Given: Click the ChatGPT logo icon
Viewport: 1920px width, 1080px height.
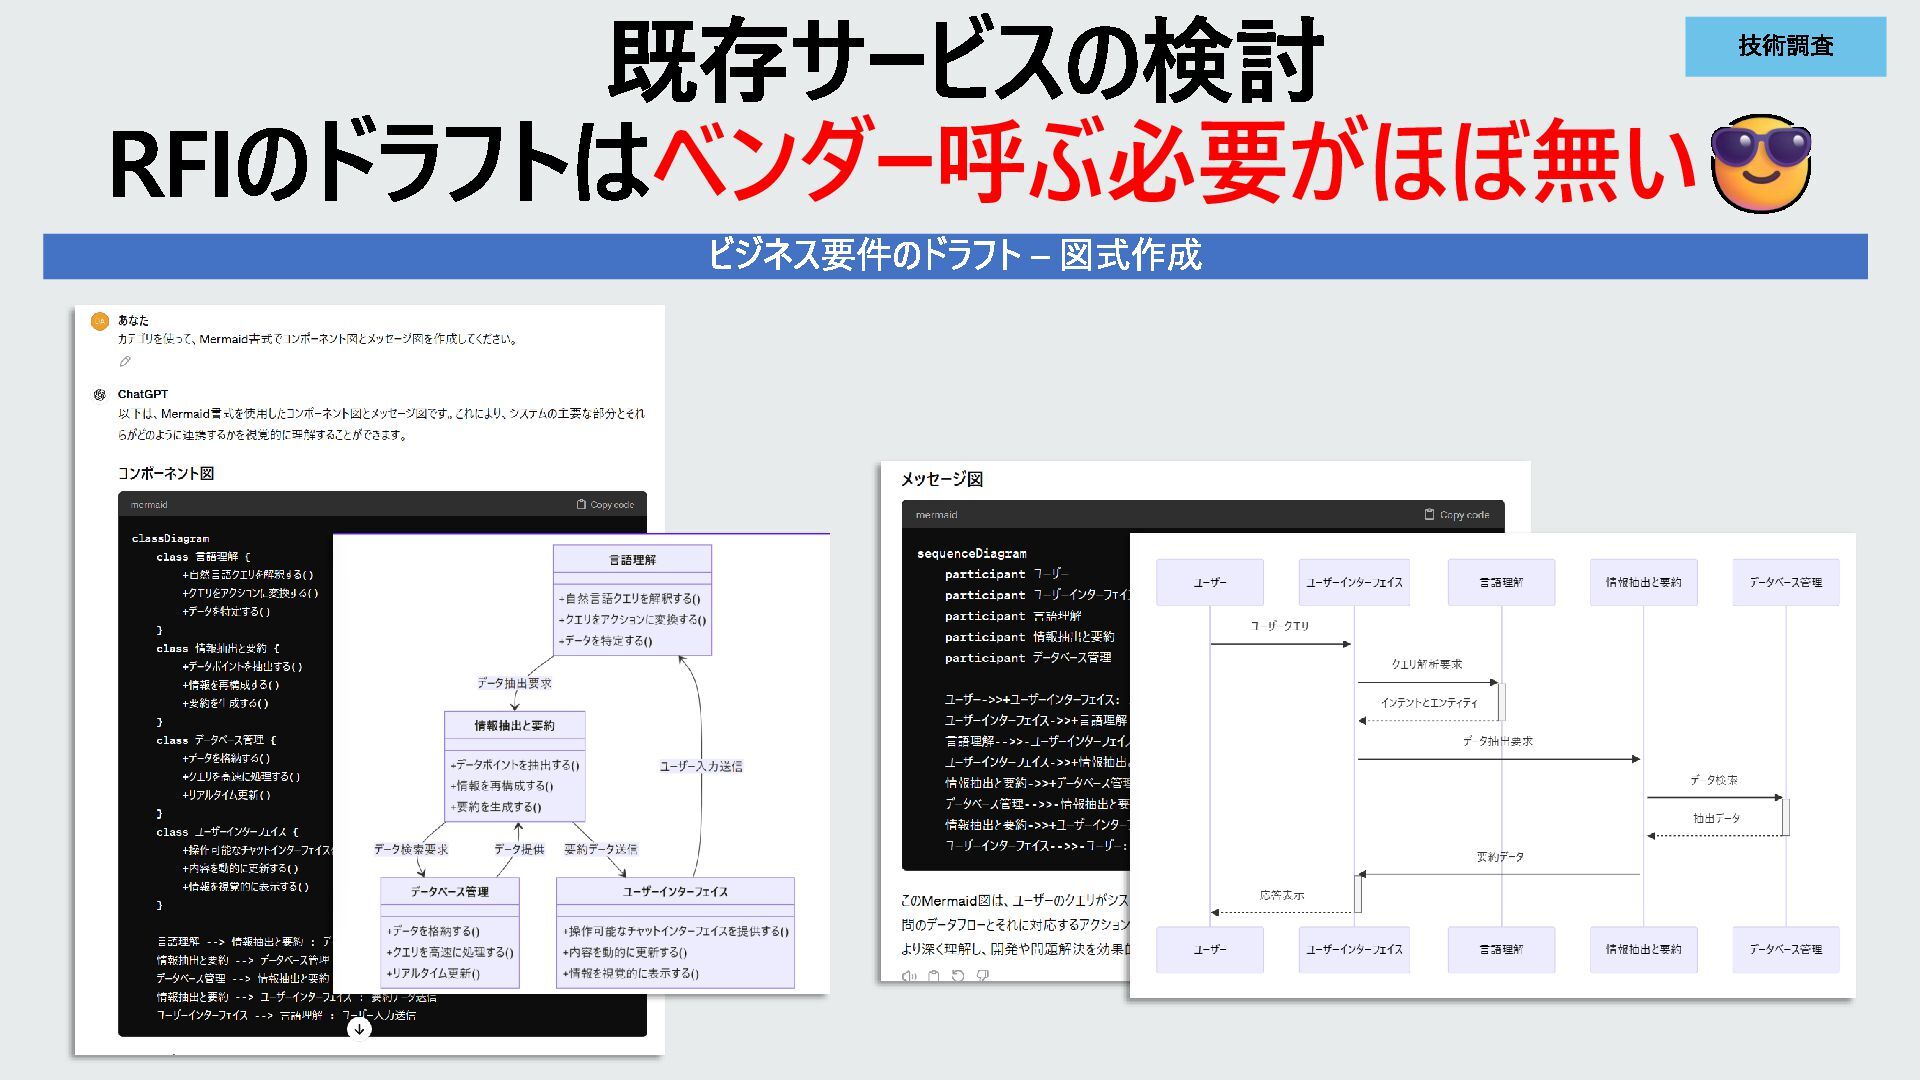Looking at the screenshot, I should (x=99, y=394).
